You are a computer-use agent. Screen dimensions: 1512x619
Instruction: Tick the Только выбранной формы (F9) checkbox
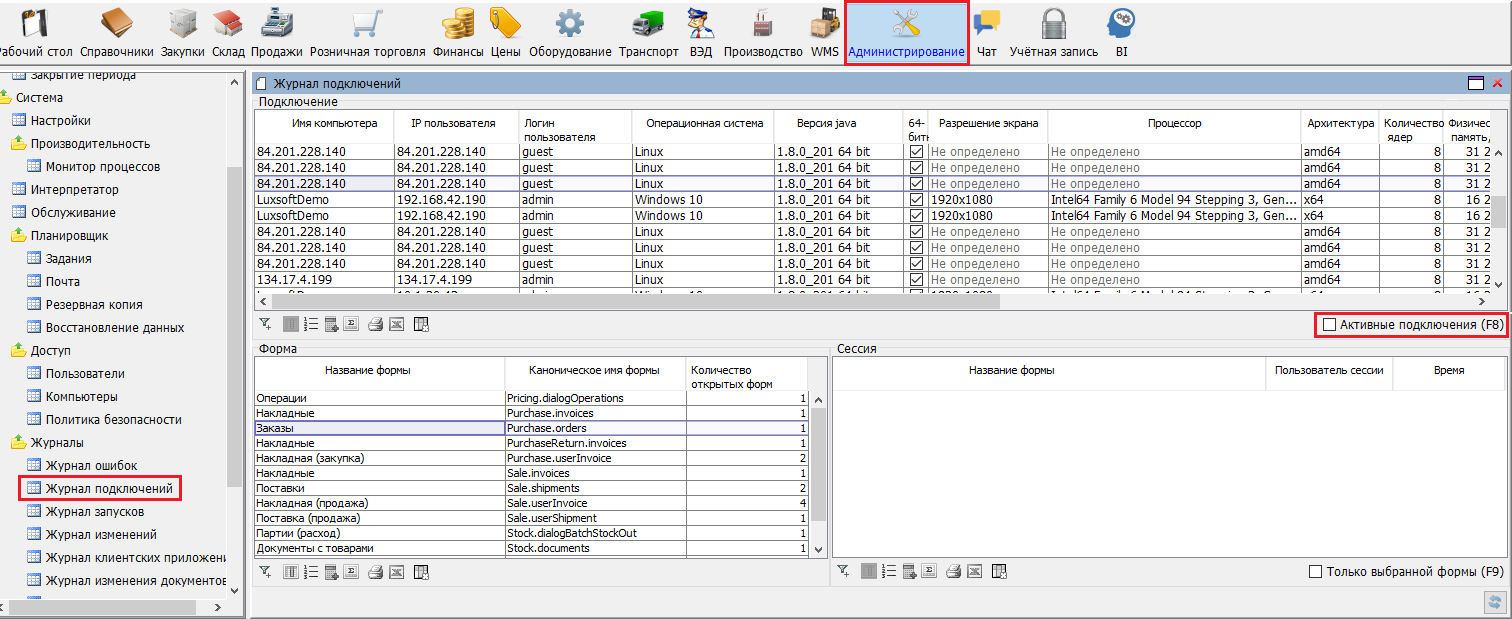pos(1316,572)
